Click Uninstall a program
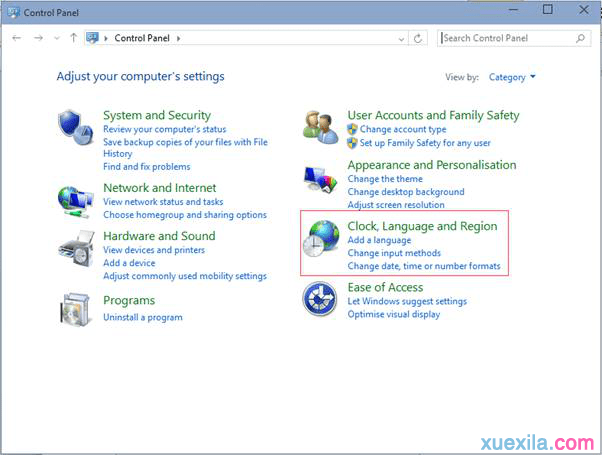 [143, 317]
